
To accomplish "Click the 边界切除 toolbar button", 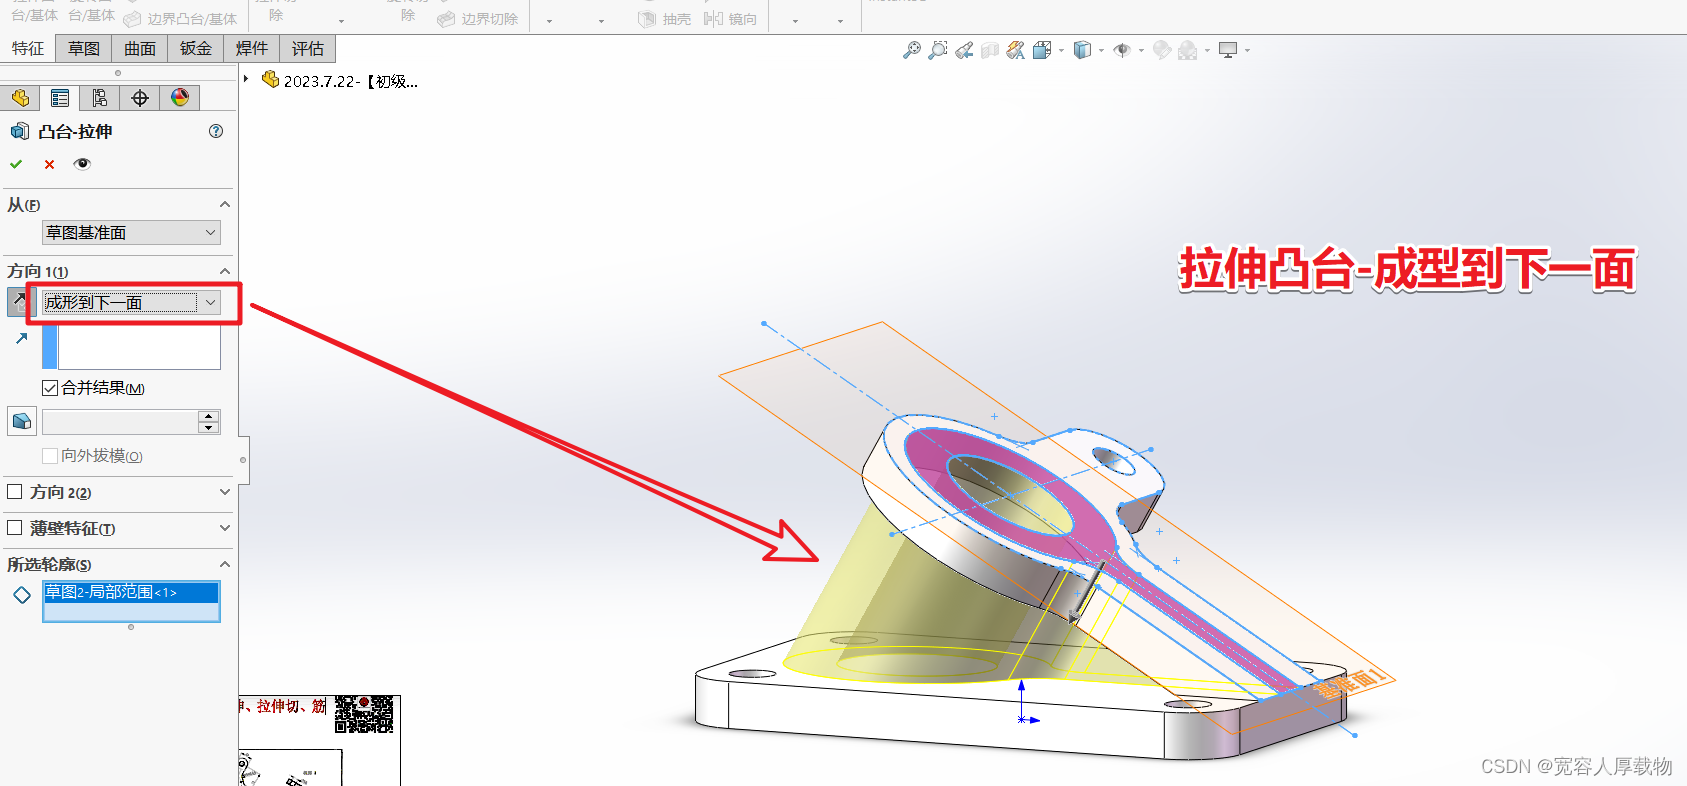I will coord(478,19).
